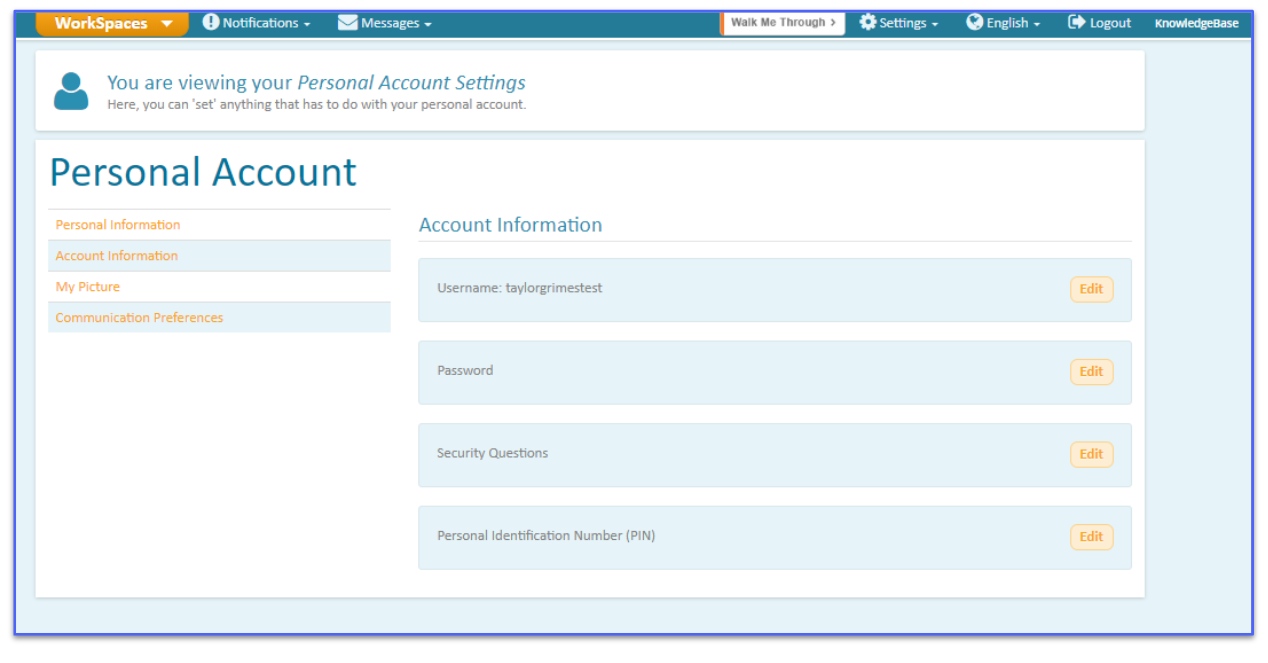Click the 'Security Questions' label text
Image resolution: width=1268 pixels, height=663 pixels.
492,453
